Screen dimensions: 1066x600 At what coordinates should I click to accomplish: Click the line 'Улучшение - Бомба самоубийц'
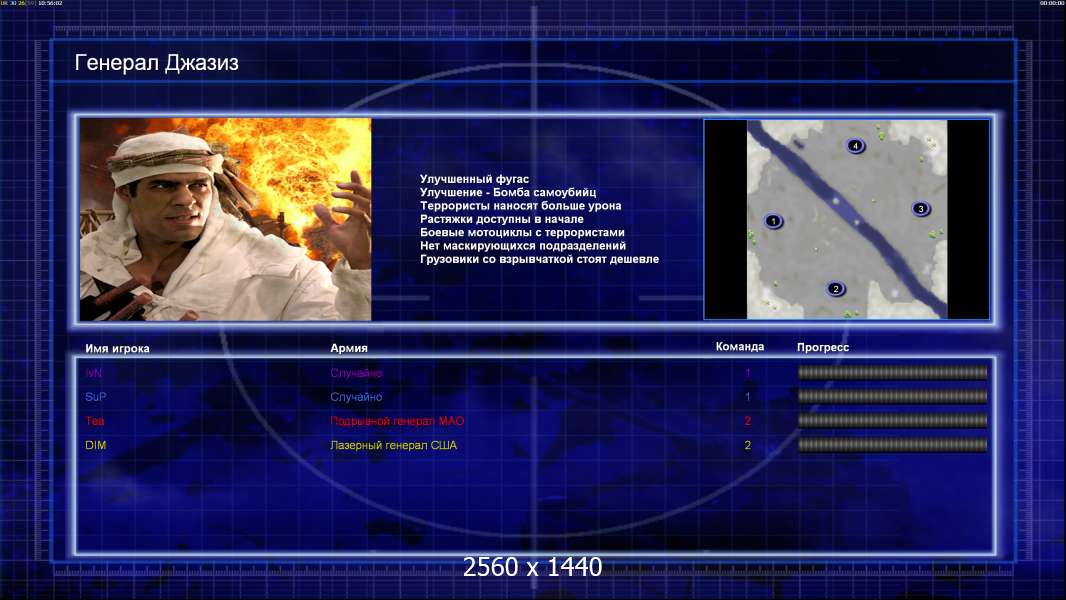508,192
